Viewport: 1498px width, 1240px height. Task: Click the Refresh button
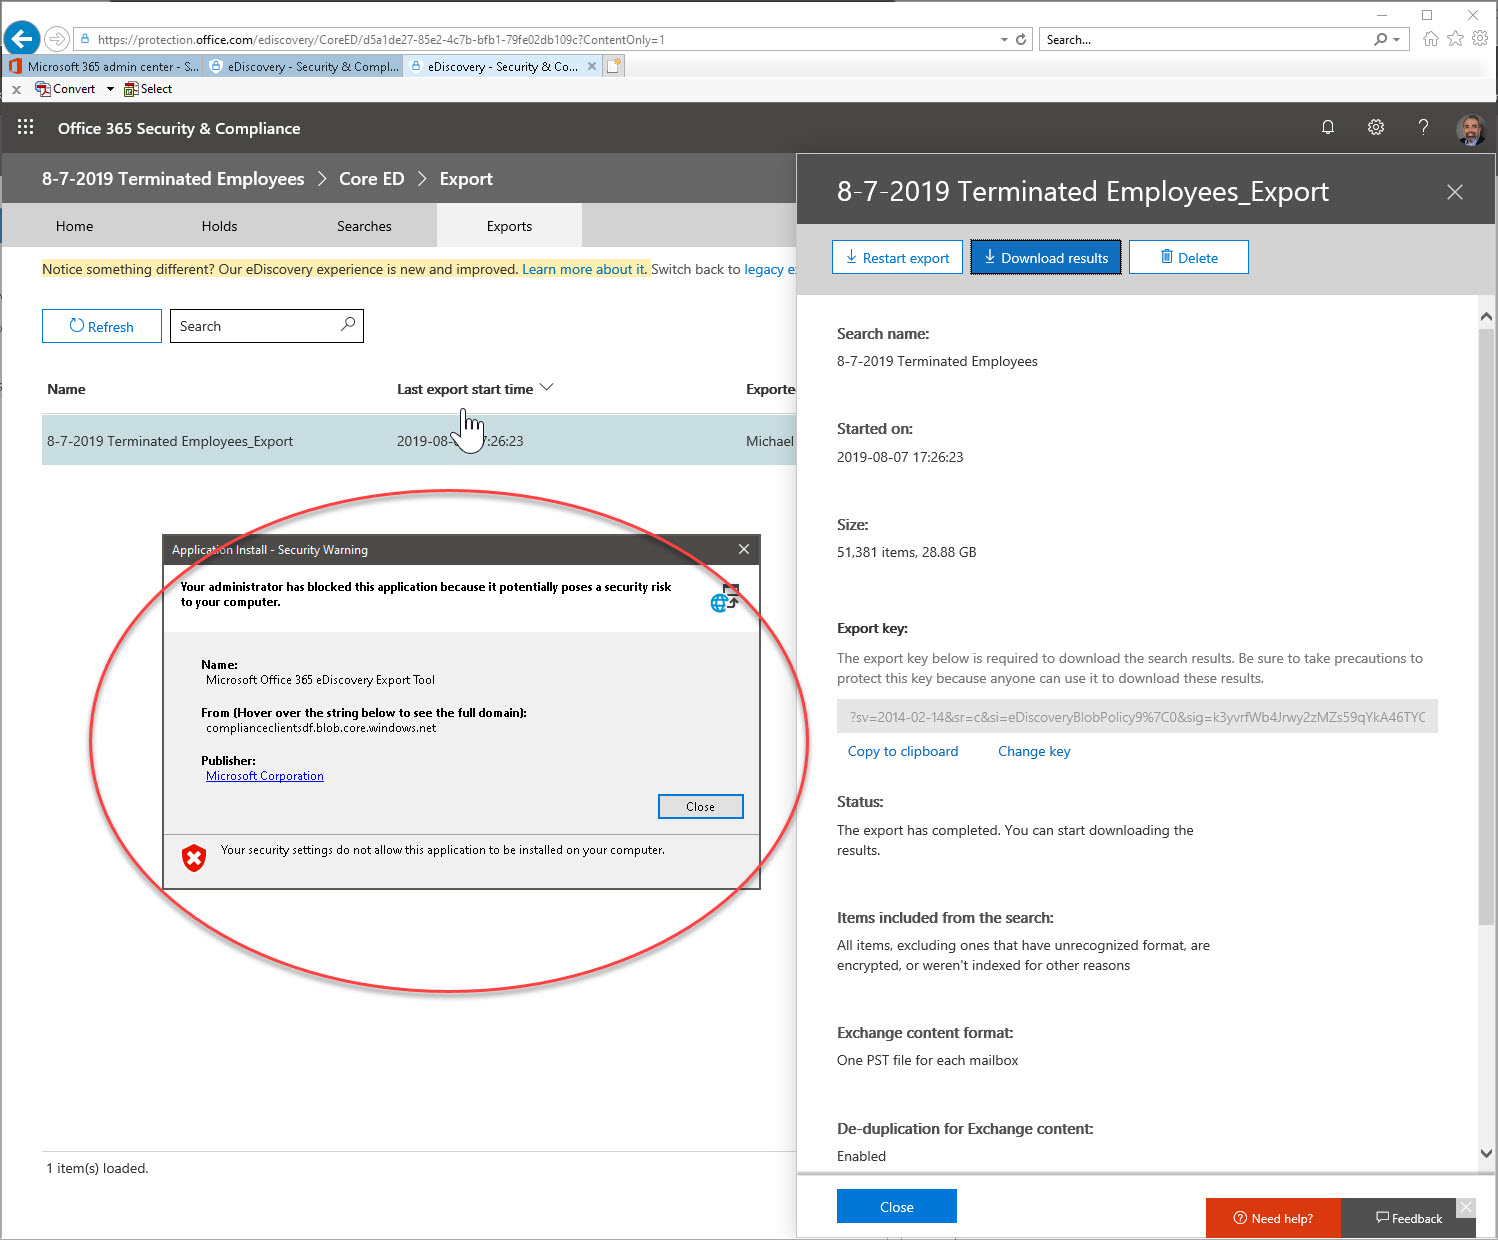point(102,326)
